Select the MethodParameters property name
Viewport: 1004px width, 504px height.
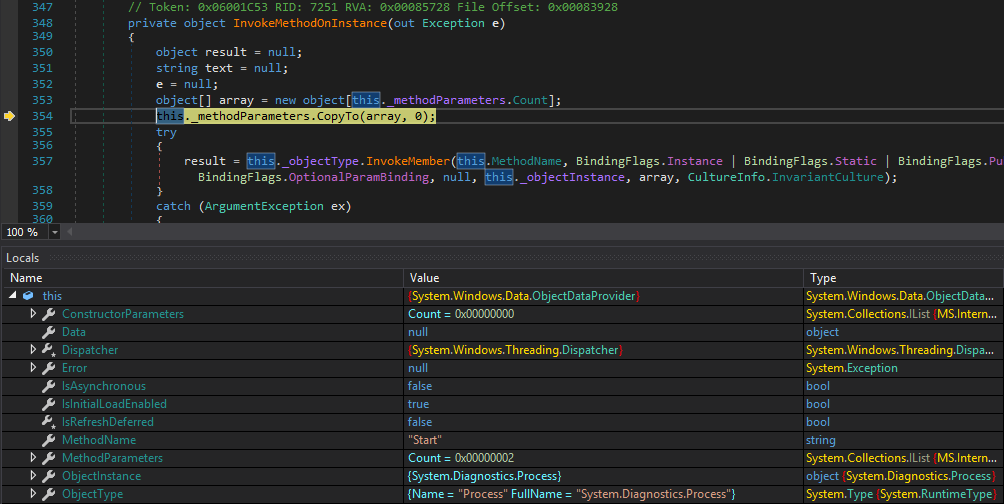pyautogui.click(x=112, y=458)
